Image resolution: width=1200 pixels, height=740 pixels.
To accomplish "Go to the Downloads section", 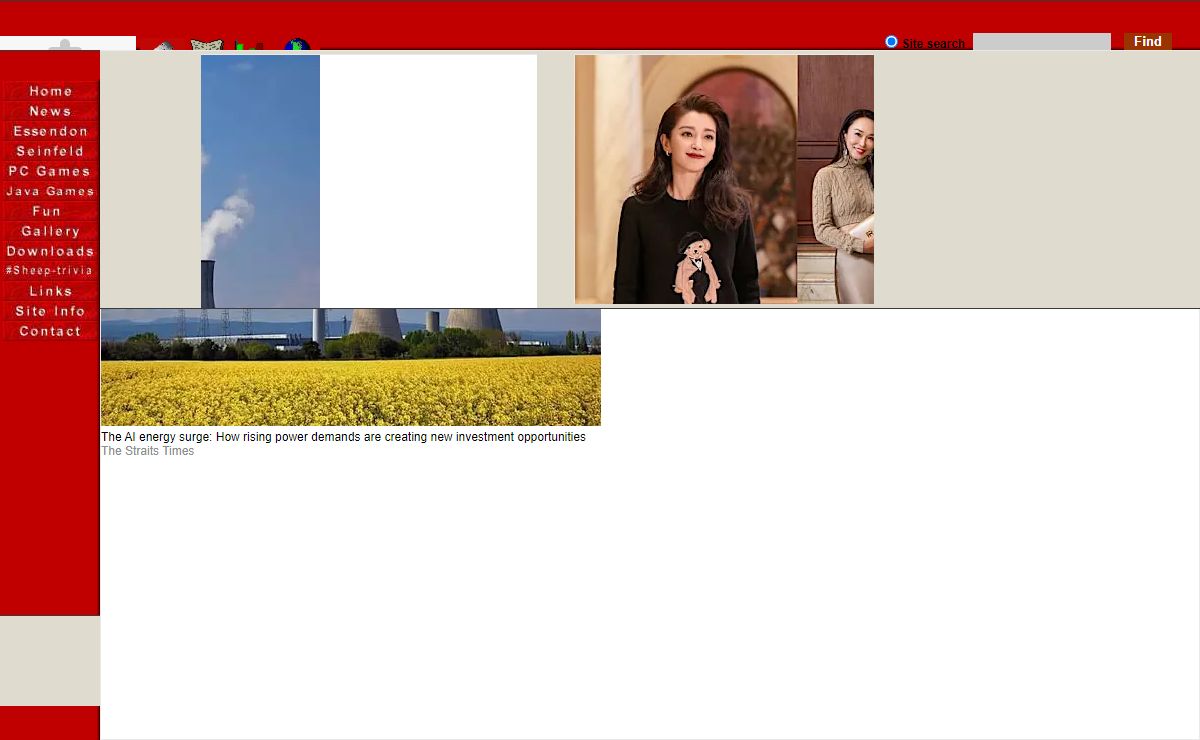I will pyautogui.click(x=50, y=251).
